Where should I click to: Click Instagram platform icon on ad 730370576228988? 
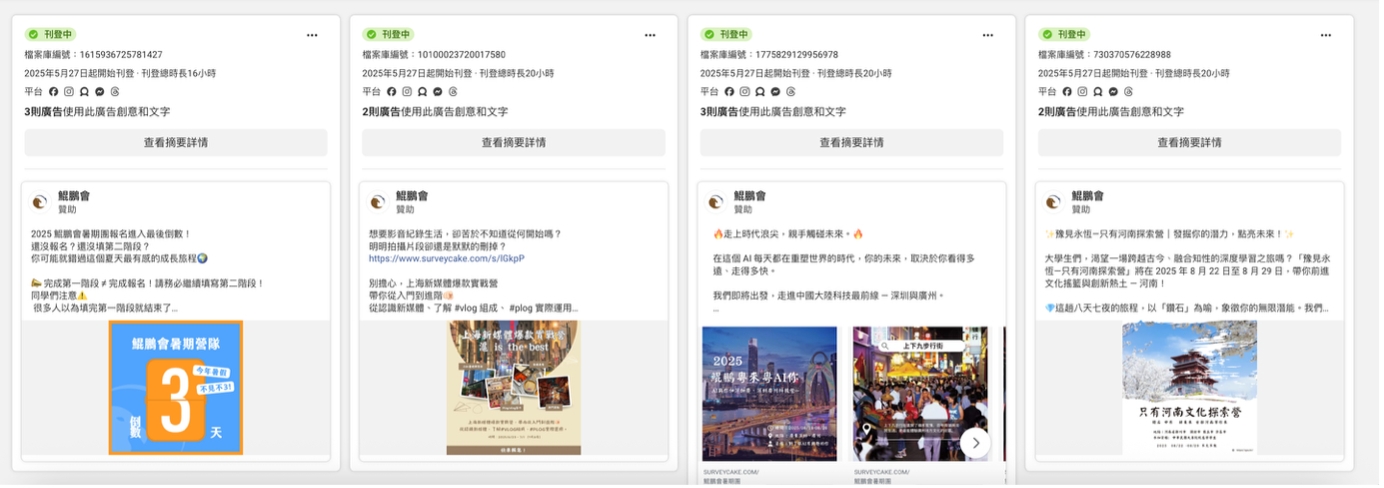click(1083, 92)
